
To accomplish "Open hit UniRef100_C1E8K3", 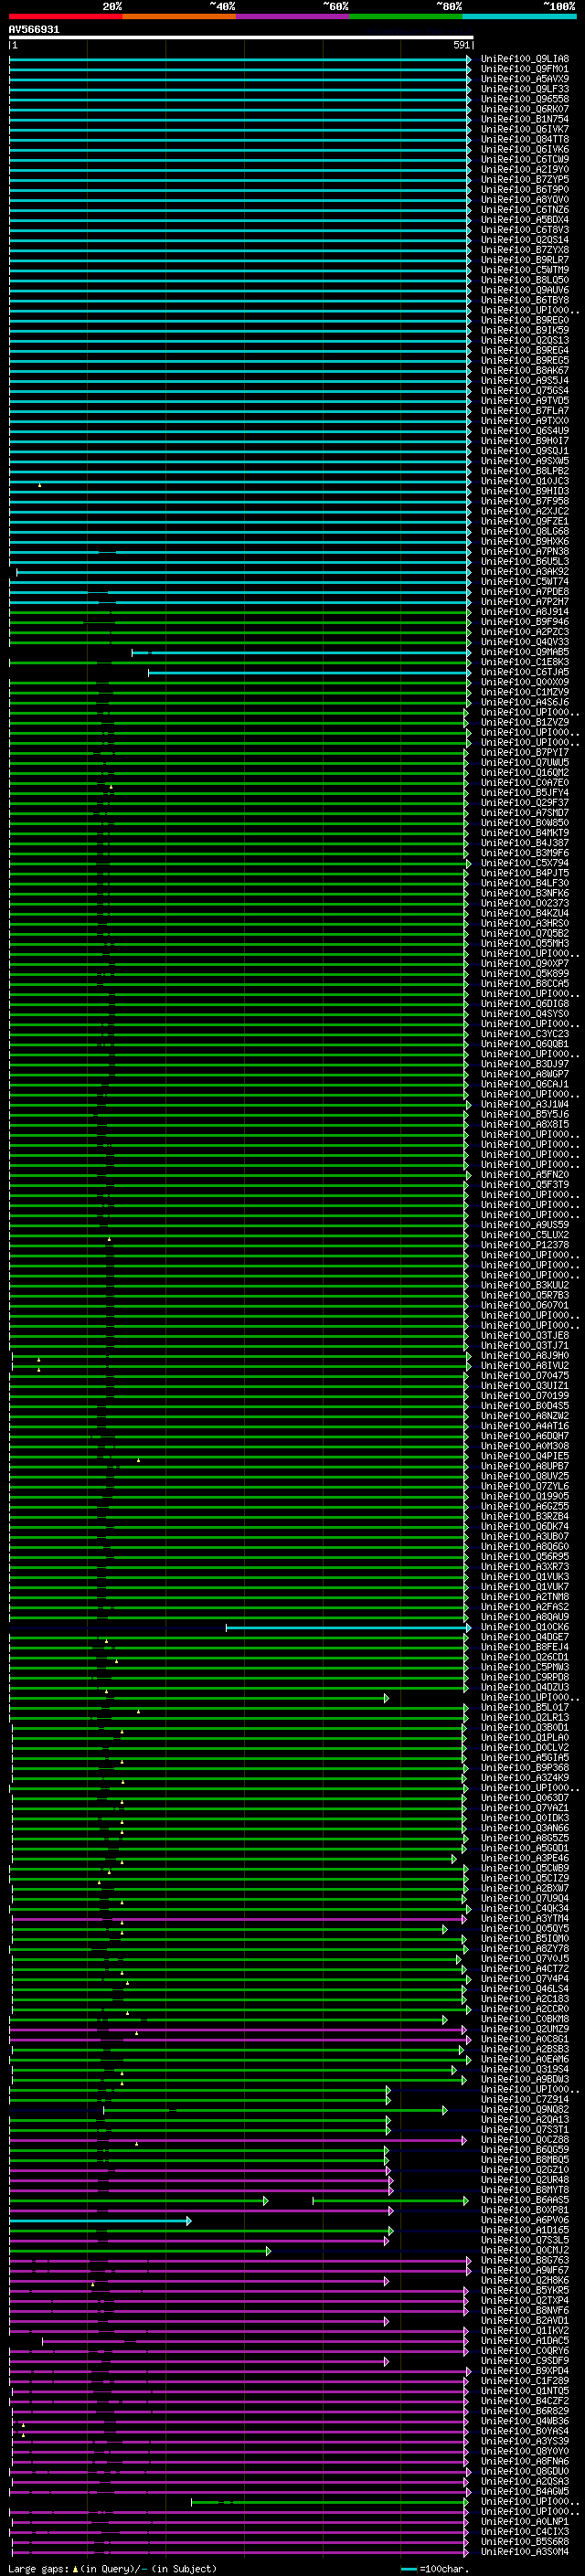I will pos(525,662).
